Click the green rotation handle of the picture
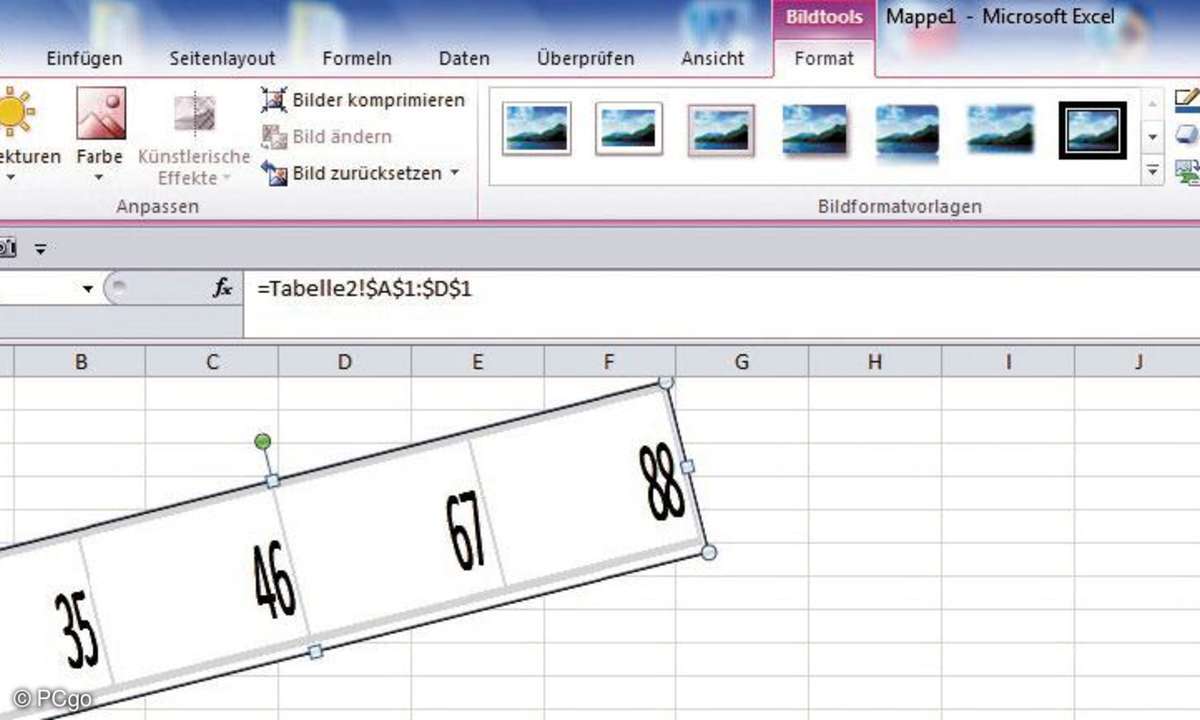1200x720 pixels. pyautogui.click(x=263, y=441)
